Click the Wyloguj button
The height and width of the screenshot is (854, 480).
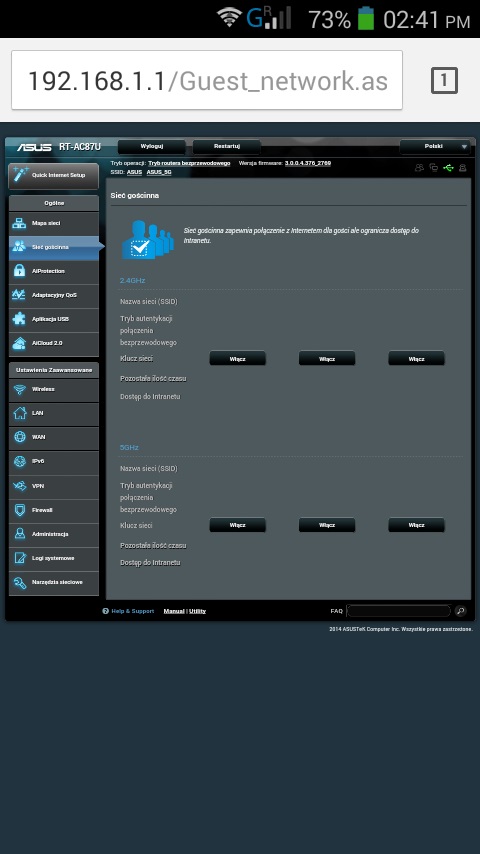[151, 147]
